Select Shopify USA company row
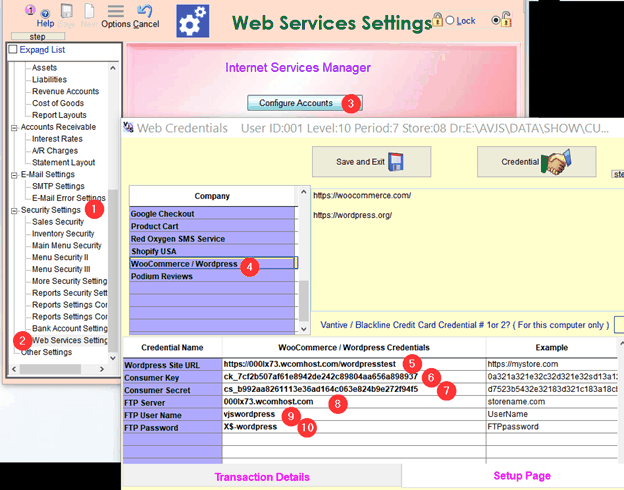The image size is (624, 490). point(213,251)
